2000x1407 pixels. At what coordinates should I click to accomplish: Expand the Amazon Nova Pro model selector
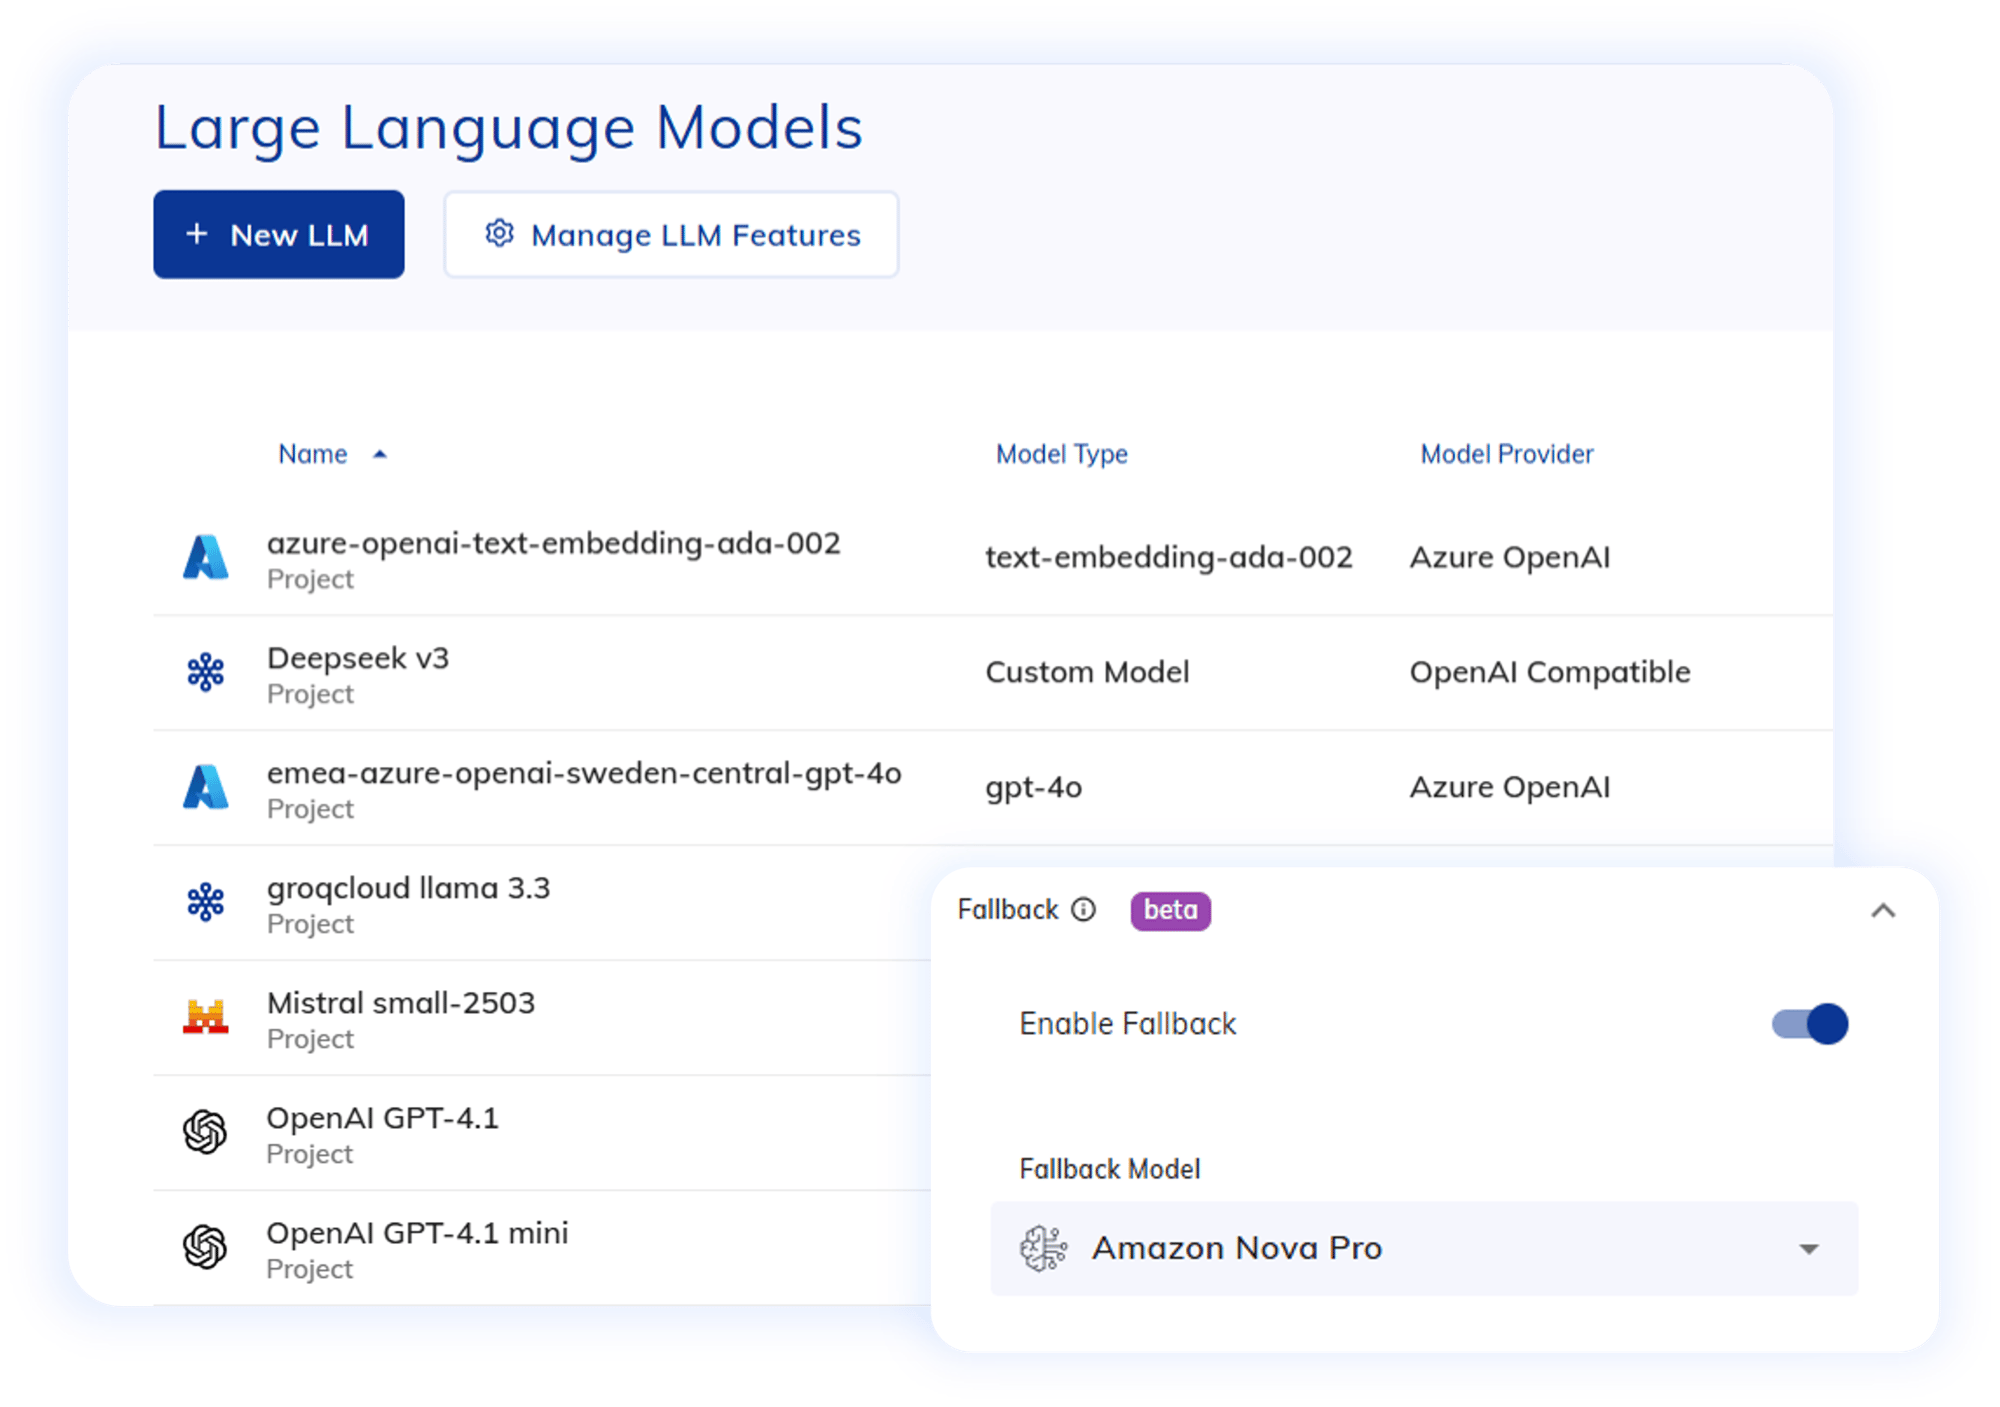click(x=1806, y=1247)
